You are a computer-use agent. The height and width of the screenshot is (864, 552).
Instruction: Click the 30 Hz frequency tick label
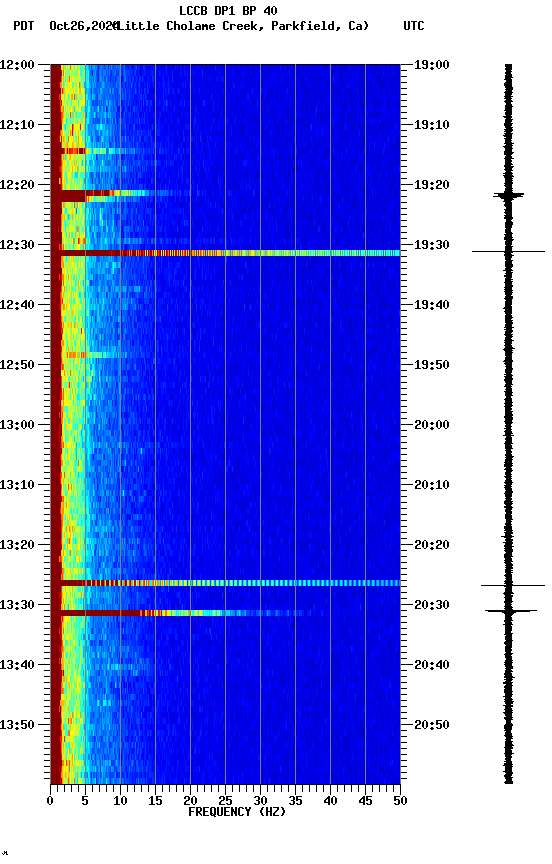tap(260, 801)
